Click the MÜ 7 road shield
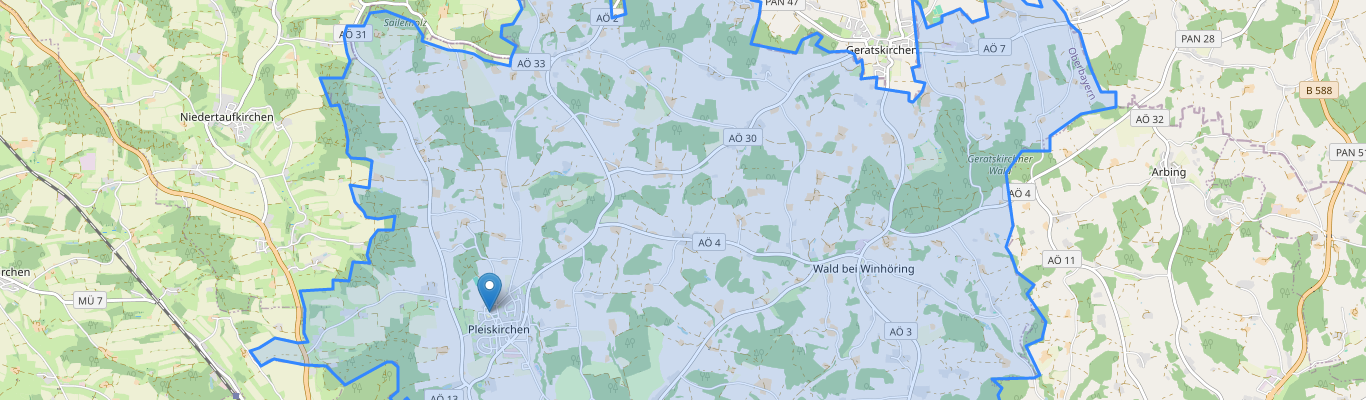1366x400 pixels. coord(90,301)
